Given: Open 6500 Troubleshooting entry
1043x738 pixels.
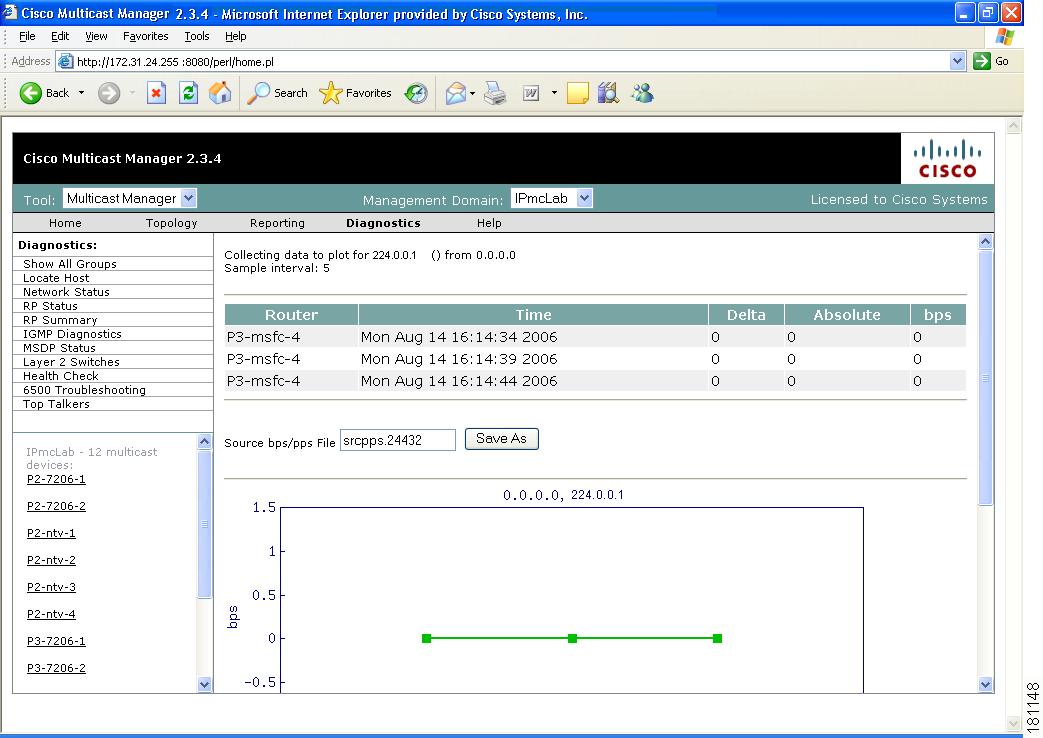Looking at the screenshot, I should (84, 390).
